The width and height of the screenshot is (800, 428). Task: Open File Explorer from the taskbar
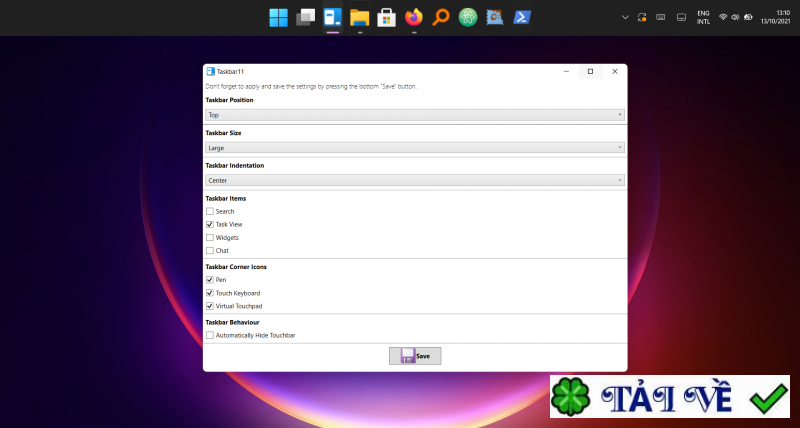point(360,17)
